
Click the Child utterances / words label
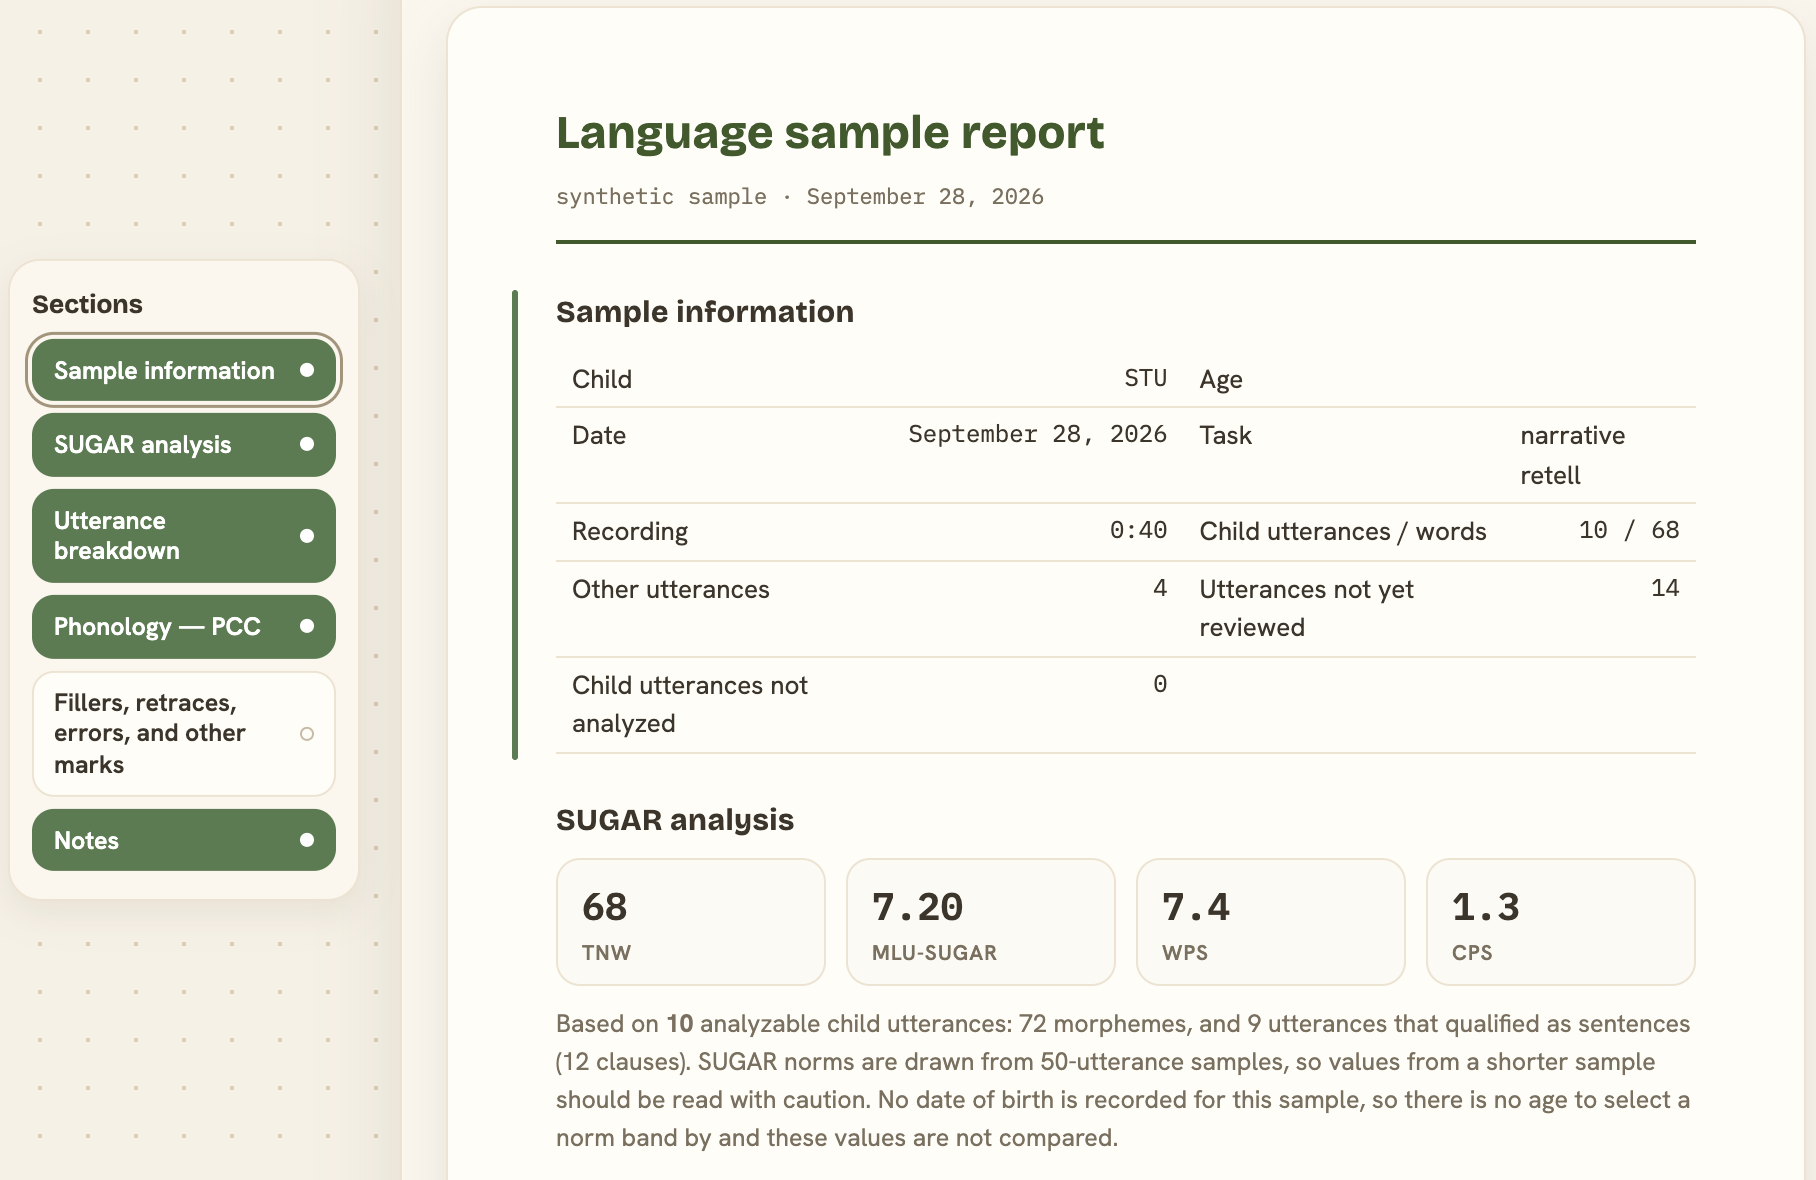click(x=1343, y=532)
